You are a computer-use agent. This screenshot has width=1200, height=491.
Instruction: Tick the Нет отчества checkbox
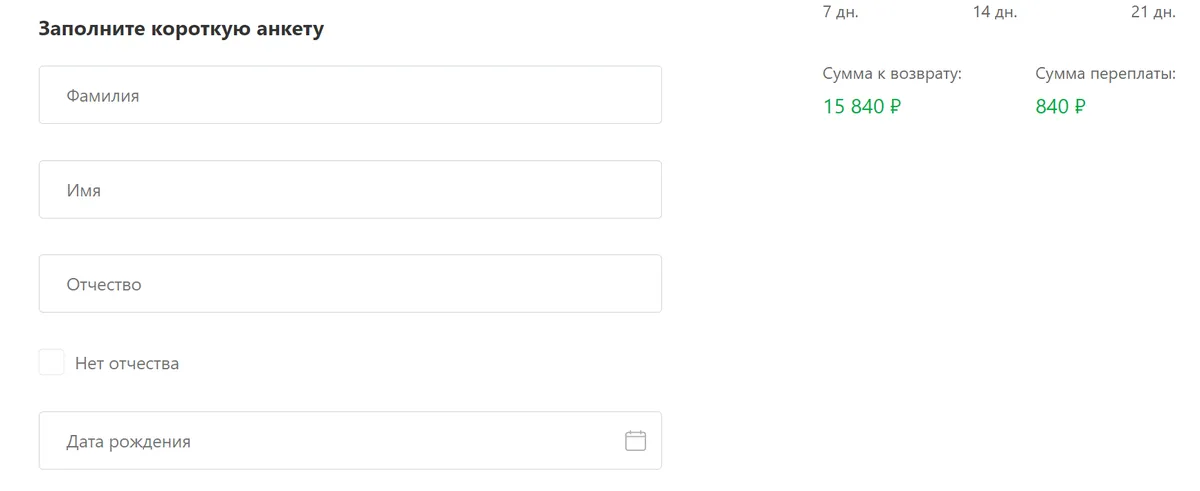(51, 362)
